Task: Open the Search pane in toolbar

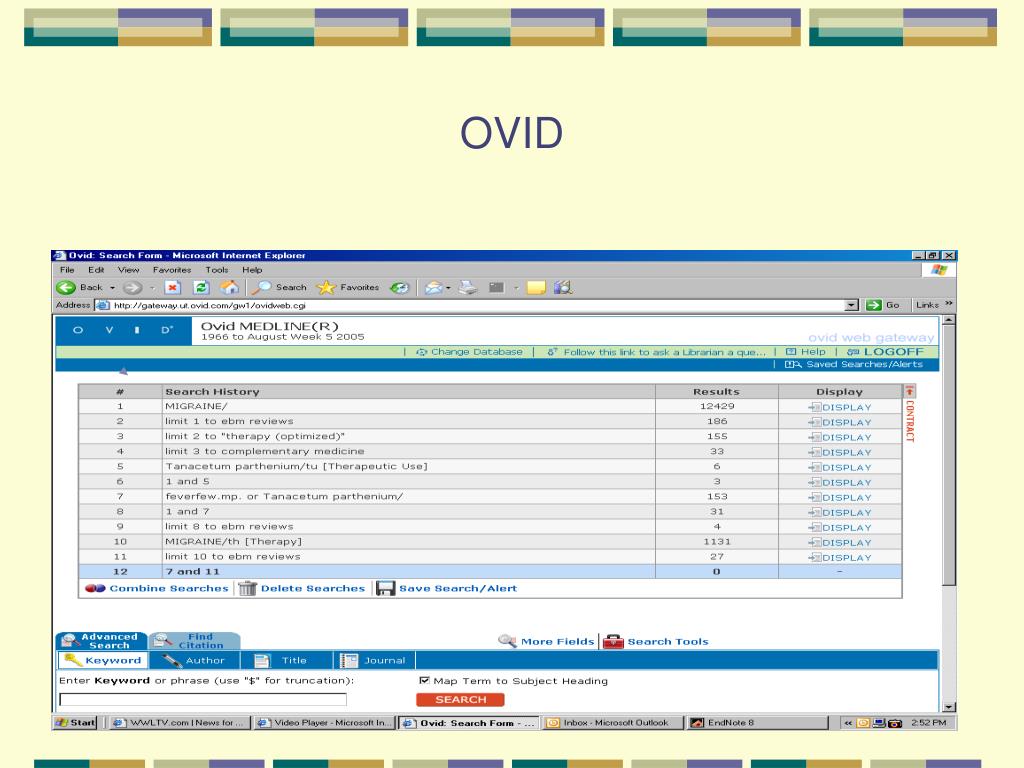Action: [280, 287]
